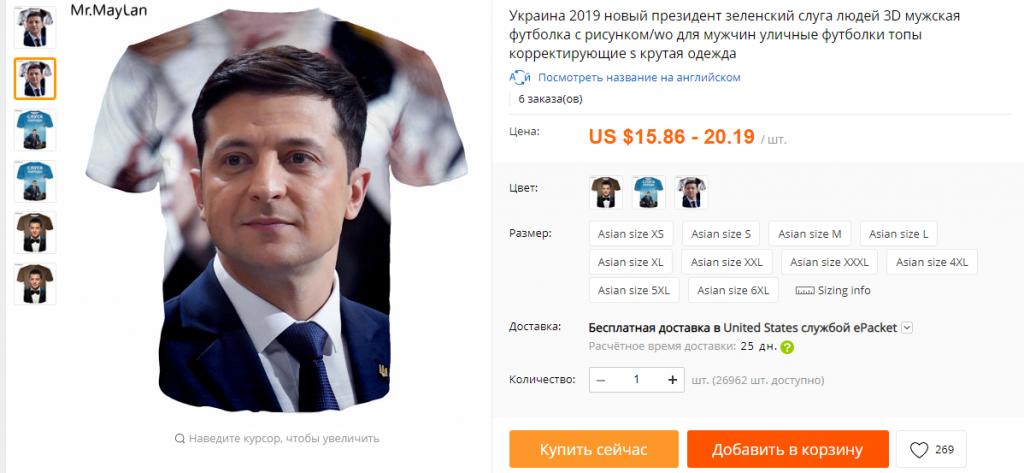
Task: Expand the ePacket shipping method dropdown
Action: click(x=906, y=327)
